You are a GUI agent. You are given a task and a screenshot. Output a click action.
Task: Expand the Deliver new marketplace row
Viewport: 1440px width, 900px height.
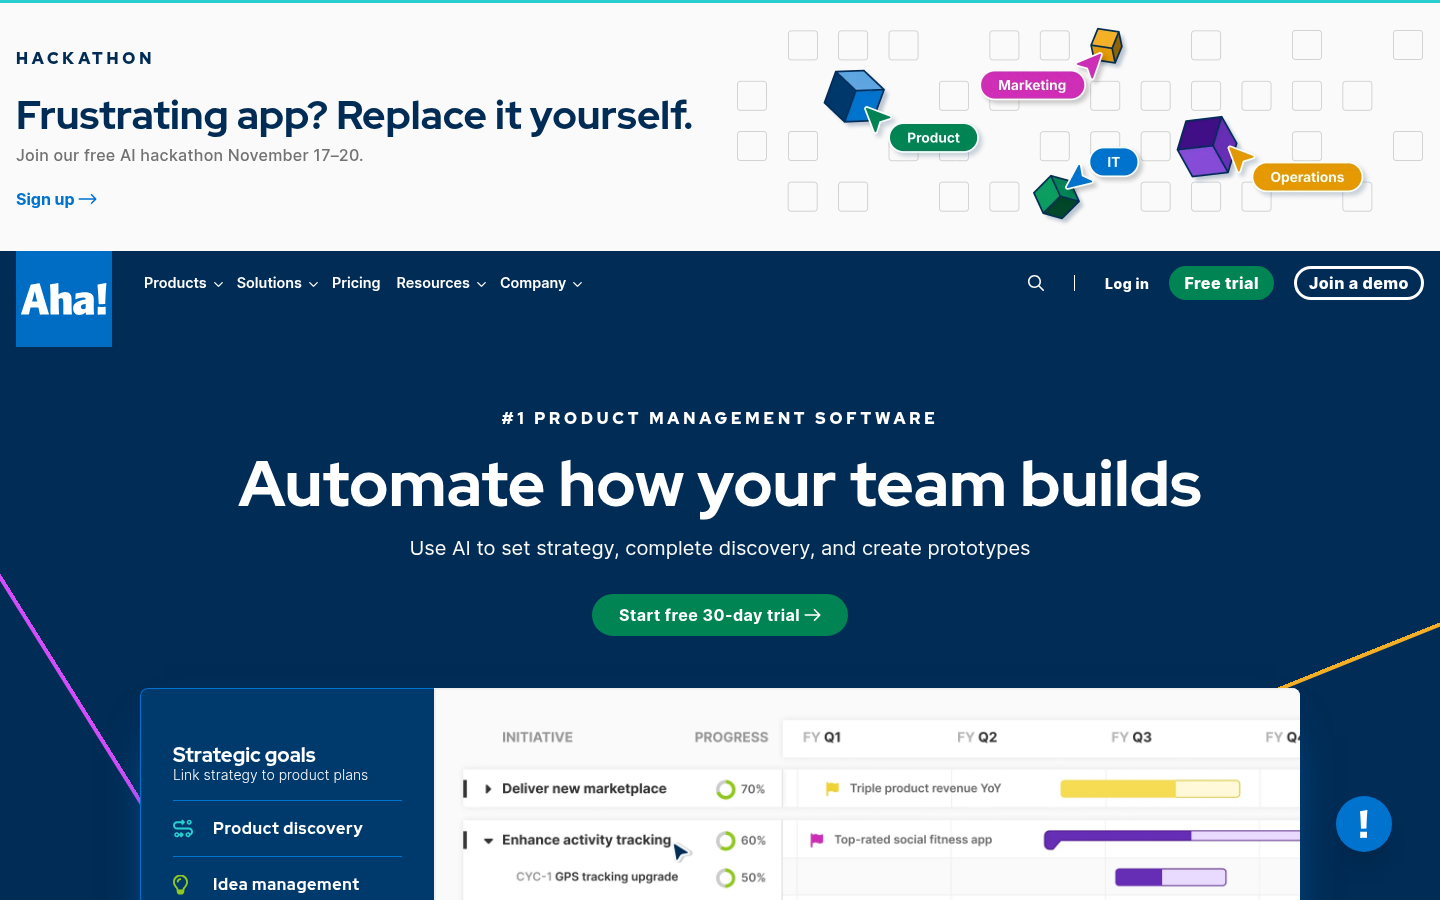click(488, 789)
